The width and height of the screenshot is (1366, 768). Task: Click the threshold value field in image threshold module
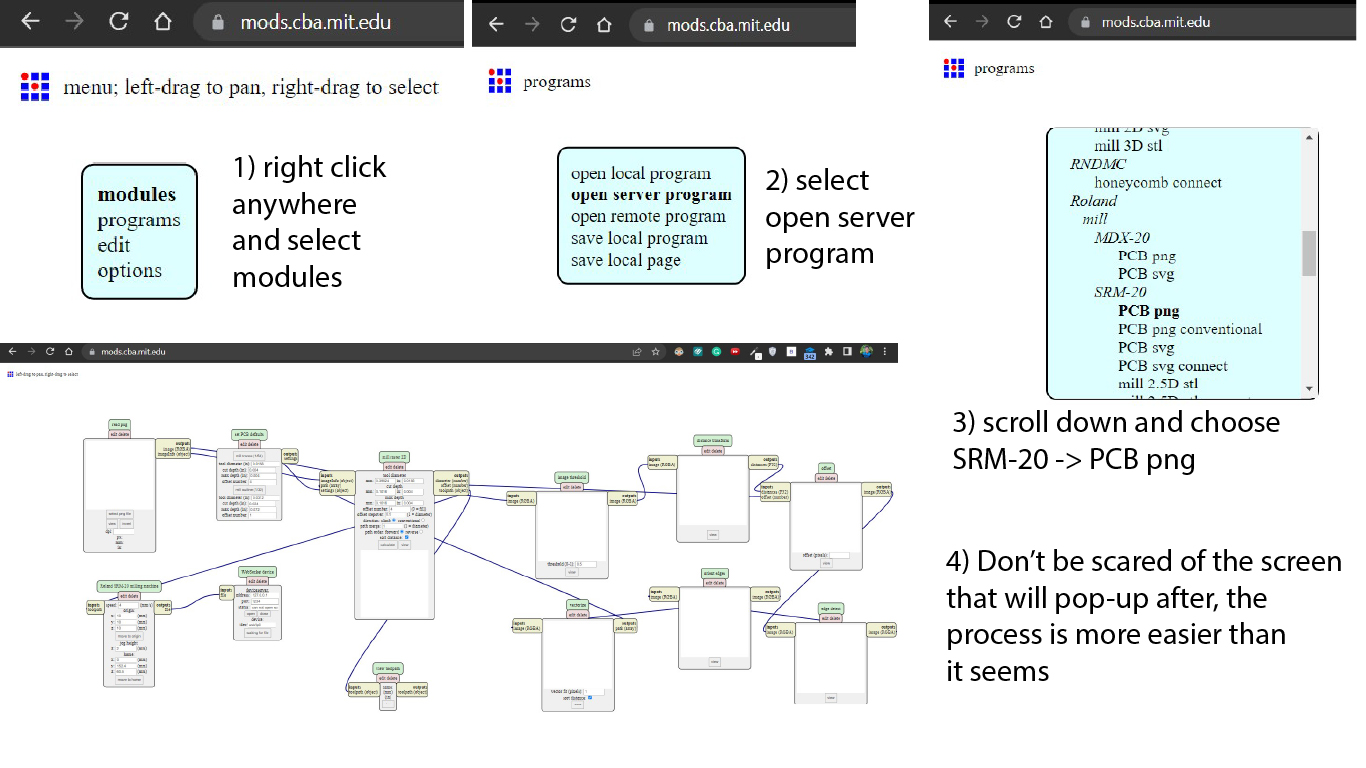[585, 564]
